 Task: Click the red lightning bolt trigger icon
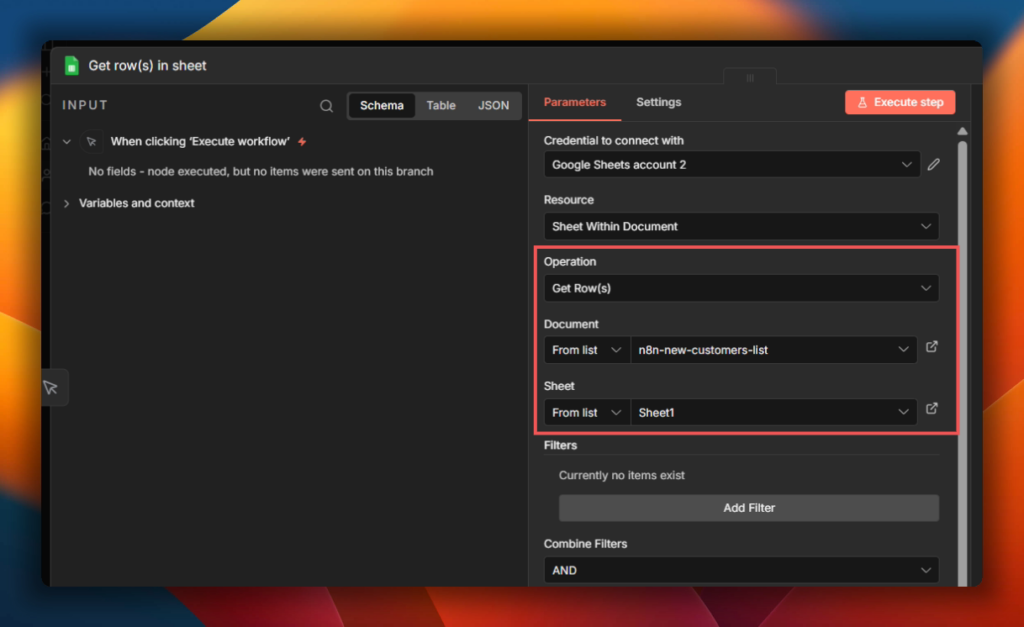(302, 142)
